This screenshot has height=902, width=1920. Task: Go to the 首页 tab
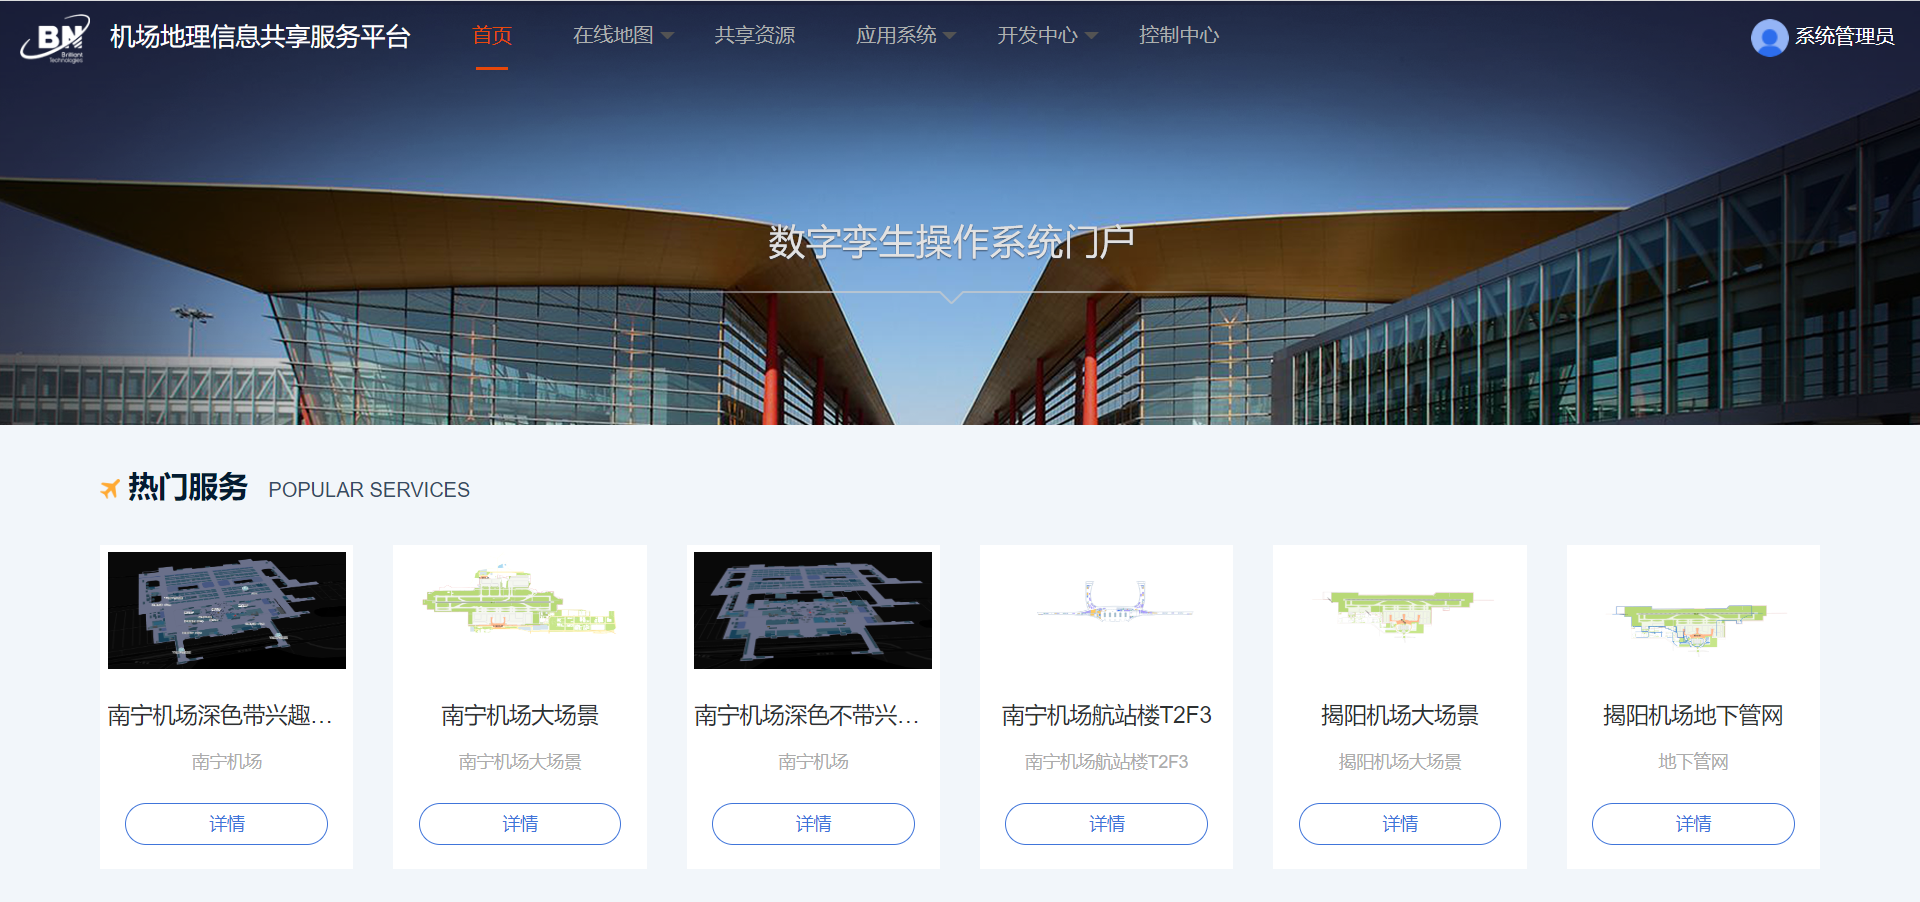pos(492,36)
